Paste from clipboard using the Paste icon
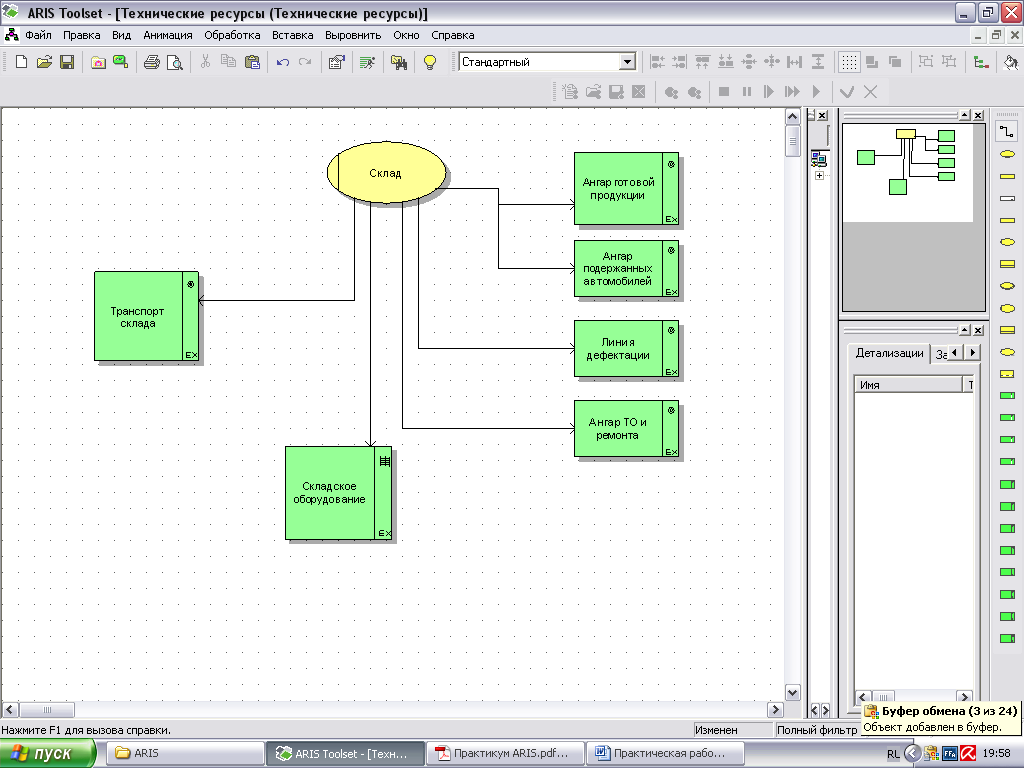Image resolution: width=1024 pixels, height=768 pixels. (x=251, y=62)
